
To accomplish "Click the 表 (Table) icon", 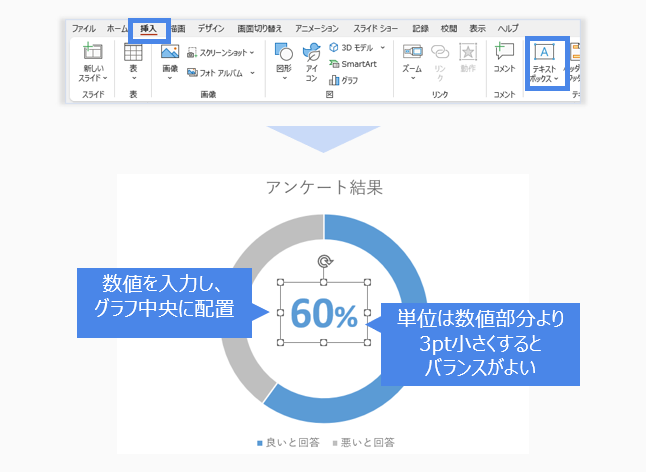I will coord(133,54).
